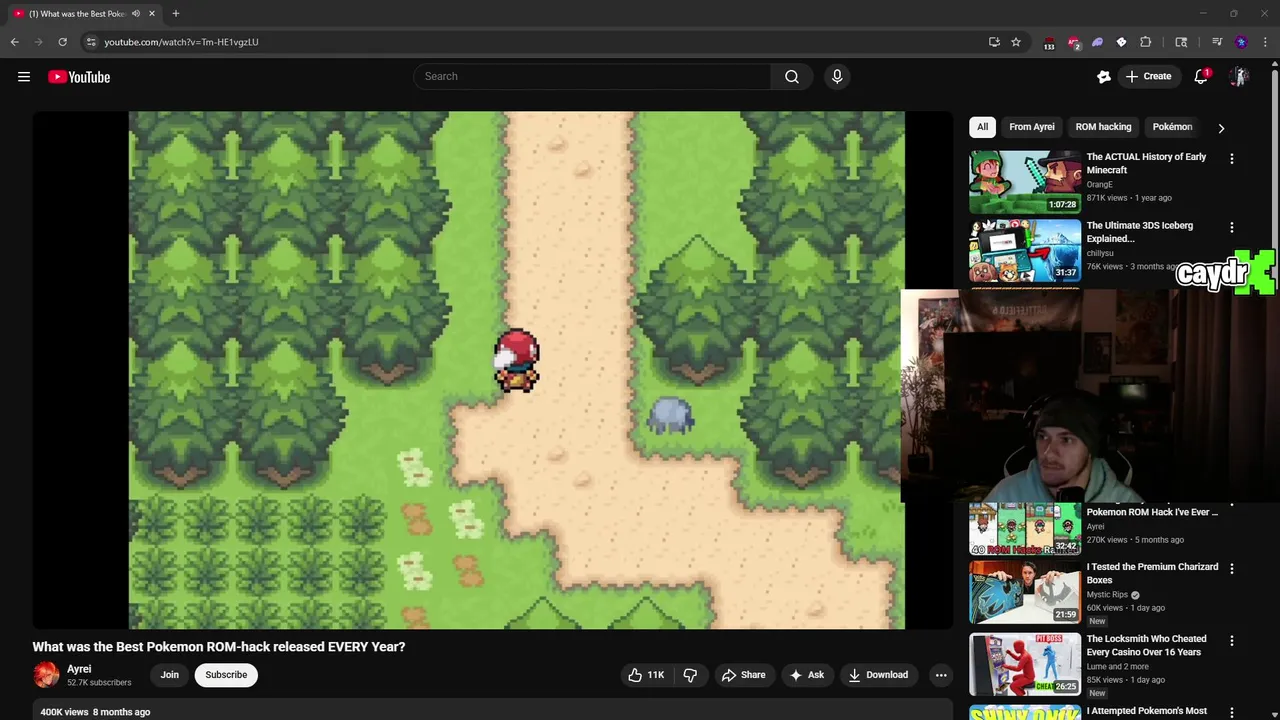The image size is (1280, 720).
Task: Select the From Ayrei chip
Action: [x=1032, y=127]
